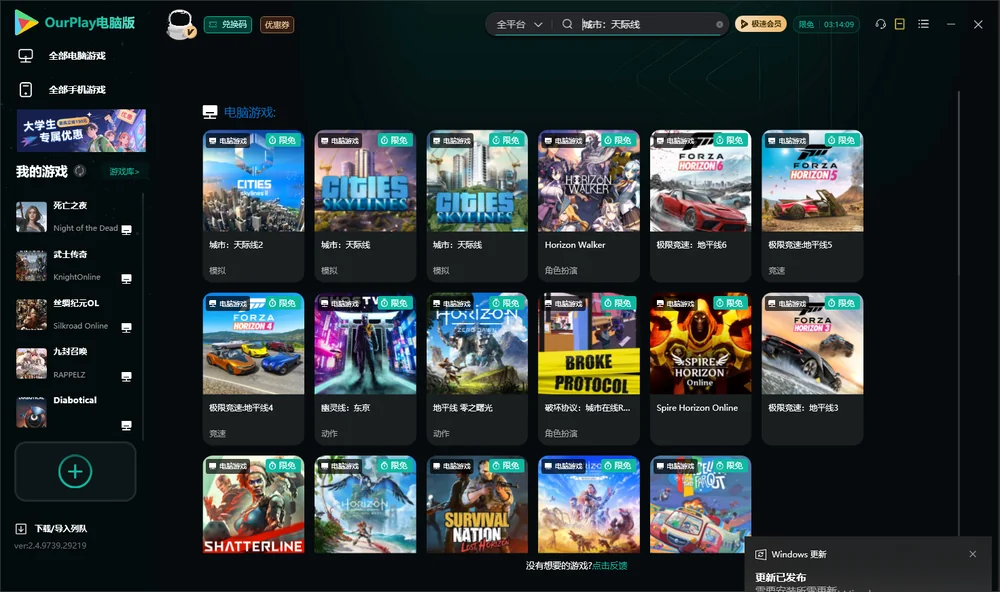The height and width of the screenshot is (592, 1000).
Task: Clear the search box text
Action: point(719,25)
